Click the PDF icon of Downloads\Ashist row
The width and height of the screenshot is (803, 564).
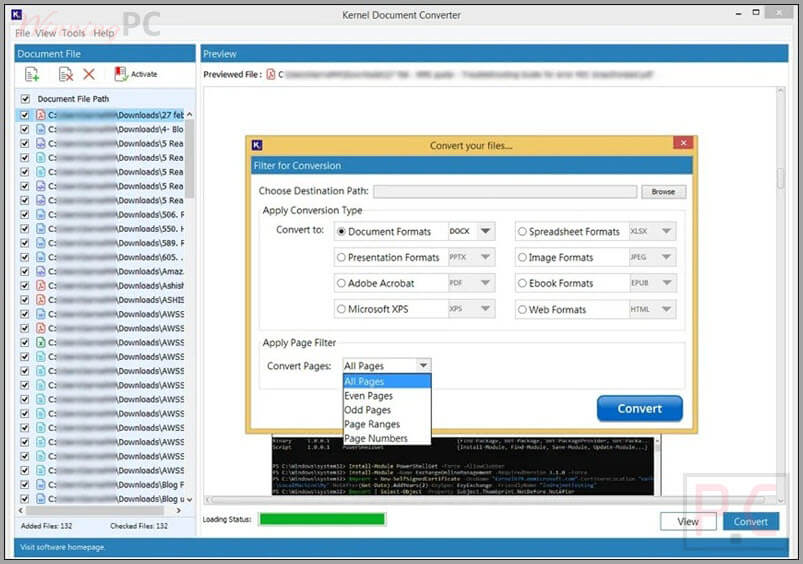tap(40, 285)
